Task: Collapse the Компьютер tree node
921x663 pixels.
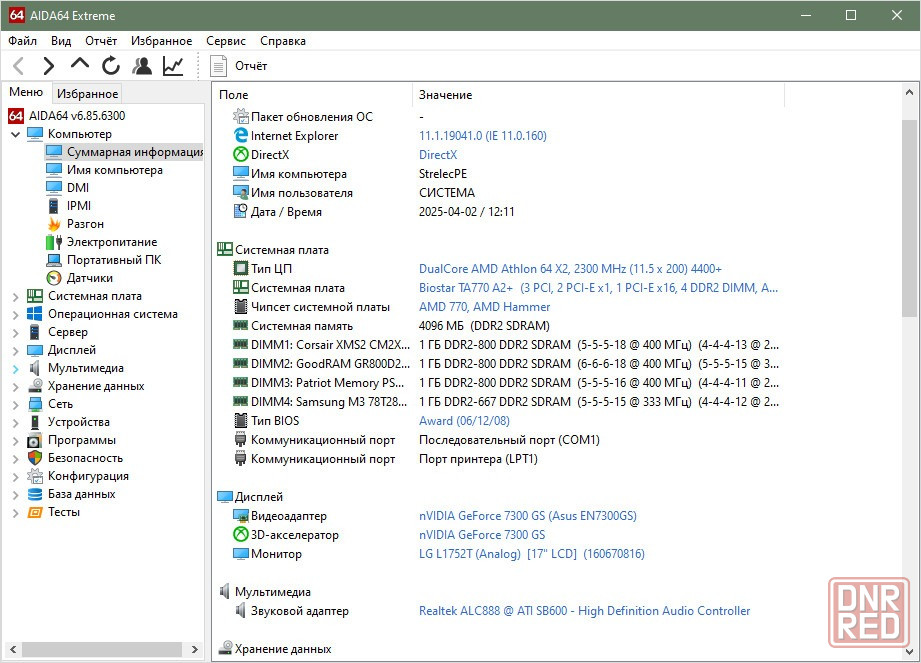Action: point(15,134)
